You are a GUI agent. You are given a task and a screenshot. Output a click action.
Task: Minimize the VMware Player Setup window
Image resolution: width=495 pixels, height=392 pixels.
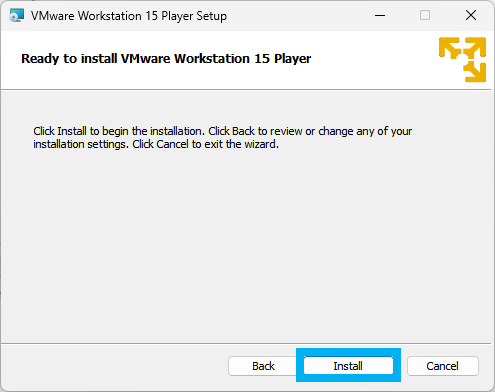[x=380, y=15]
